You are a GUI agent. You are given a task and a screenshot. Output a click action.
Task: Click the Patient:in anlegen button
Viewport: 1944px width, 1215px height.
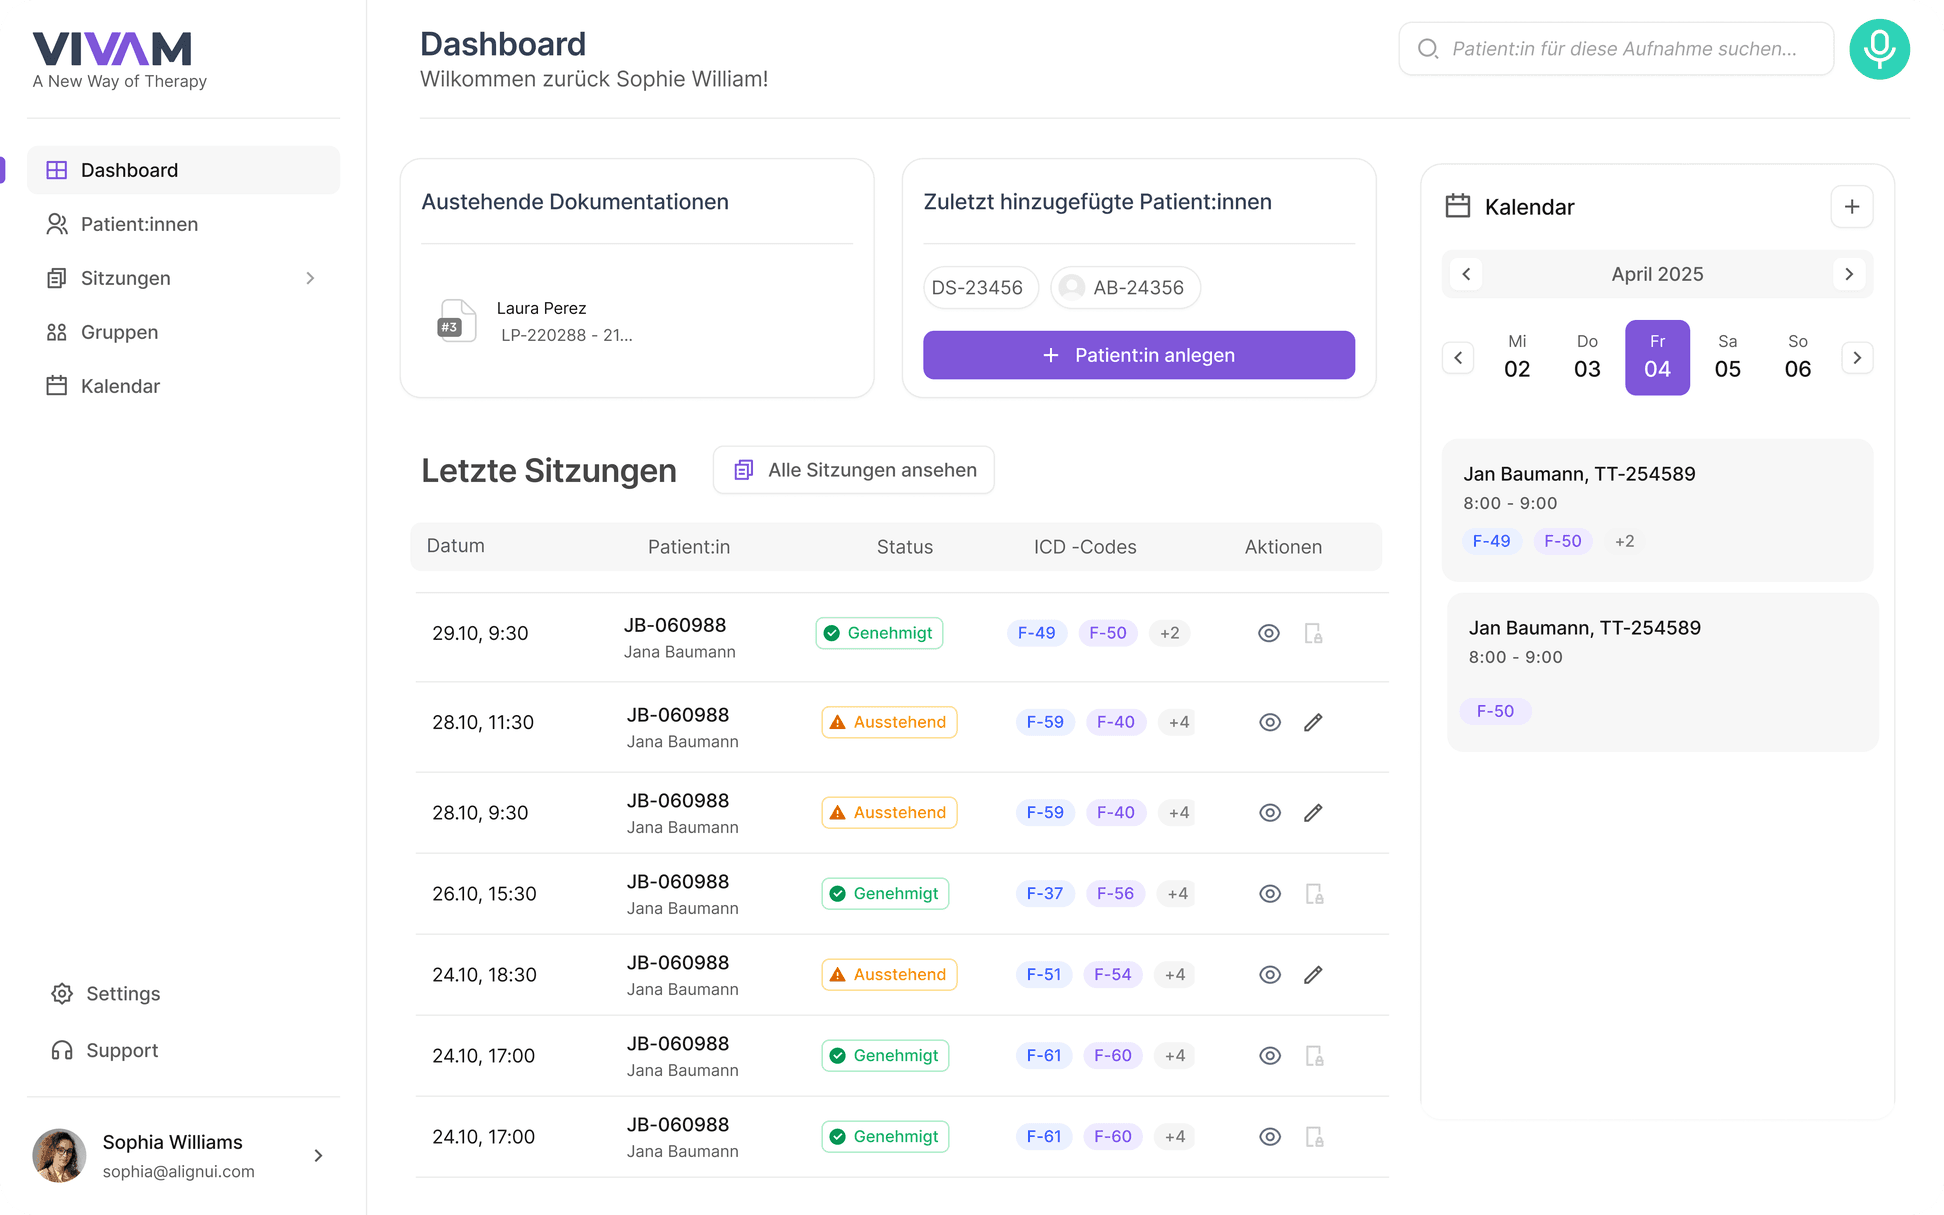pyautogui.click(x=1139, y=355)
